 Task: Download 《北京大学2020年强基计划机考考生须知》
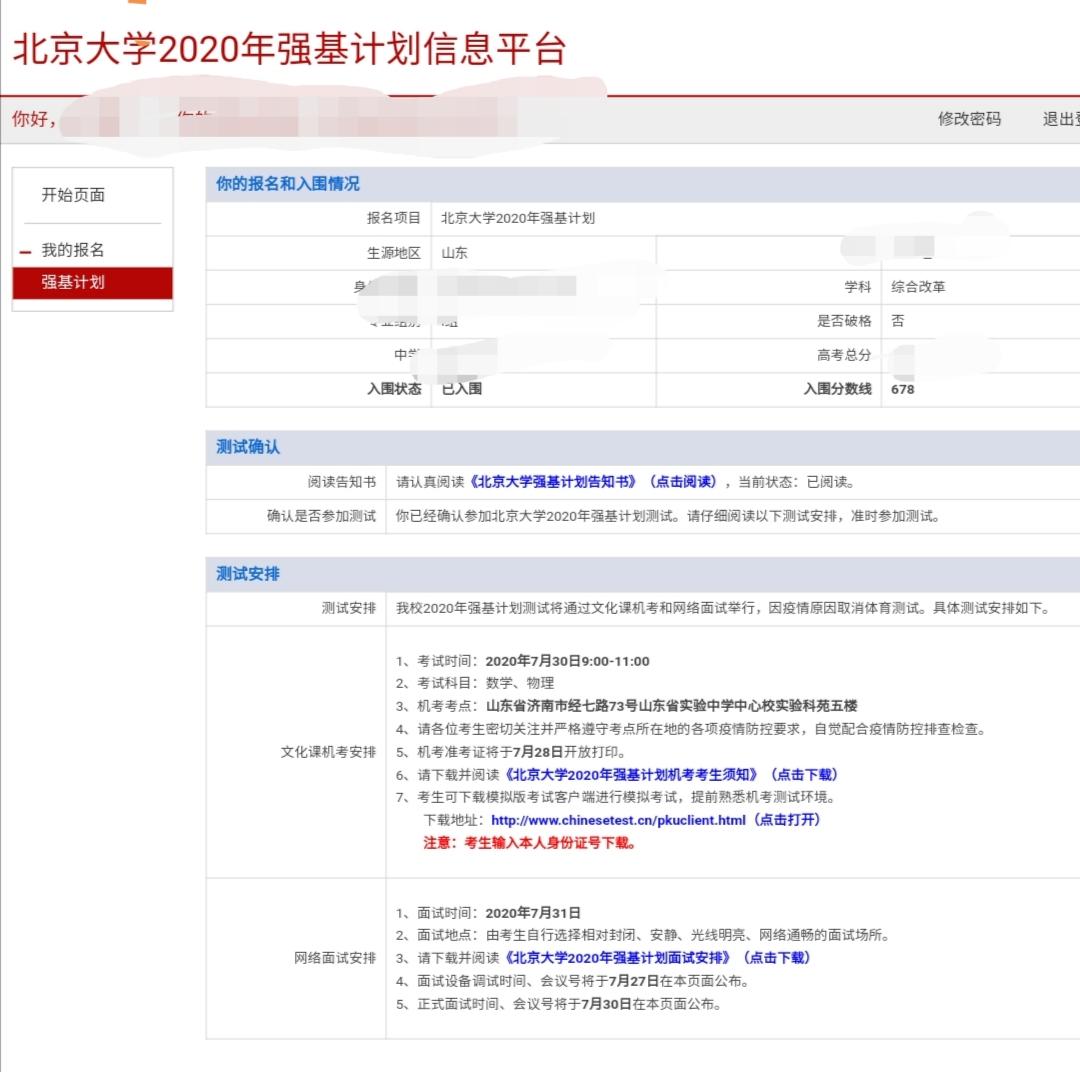click(671, 775)
